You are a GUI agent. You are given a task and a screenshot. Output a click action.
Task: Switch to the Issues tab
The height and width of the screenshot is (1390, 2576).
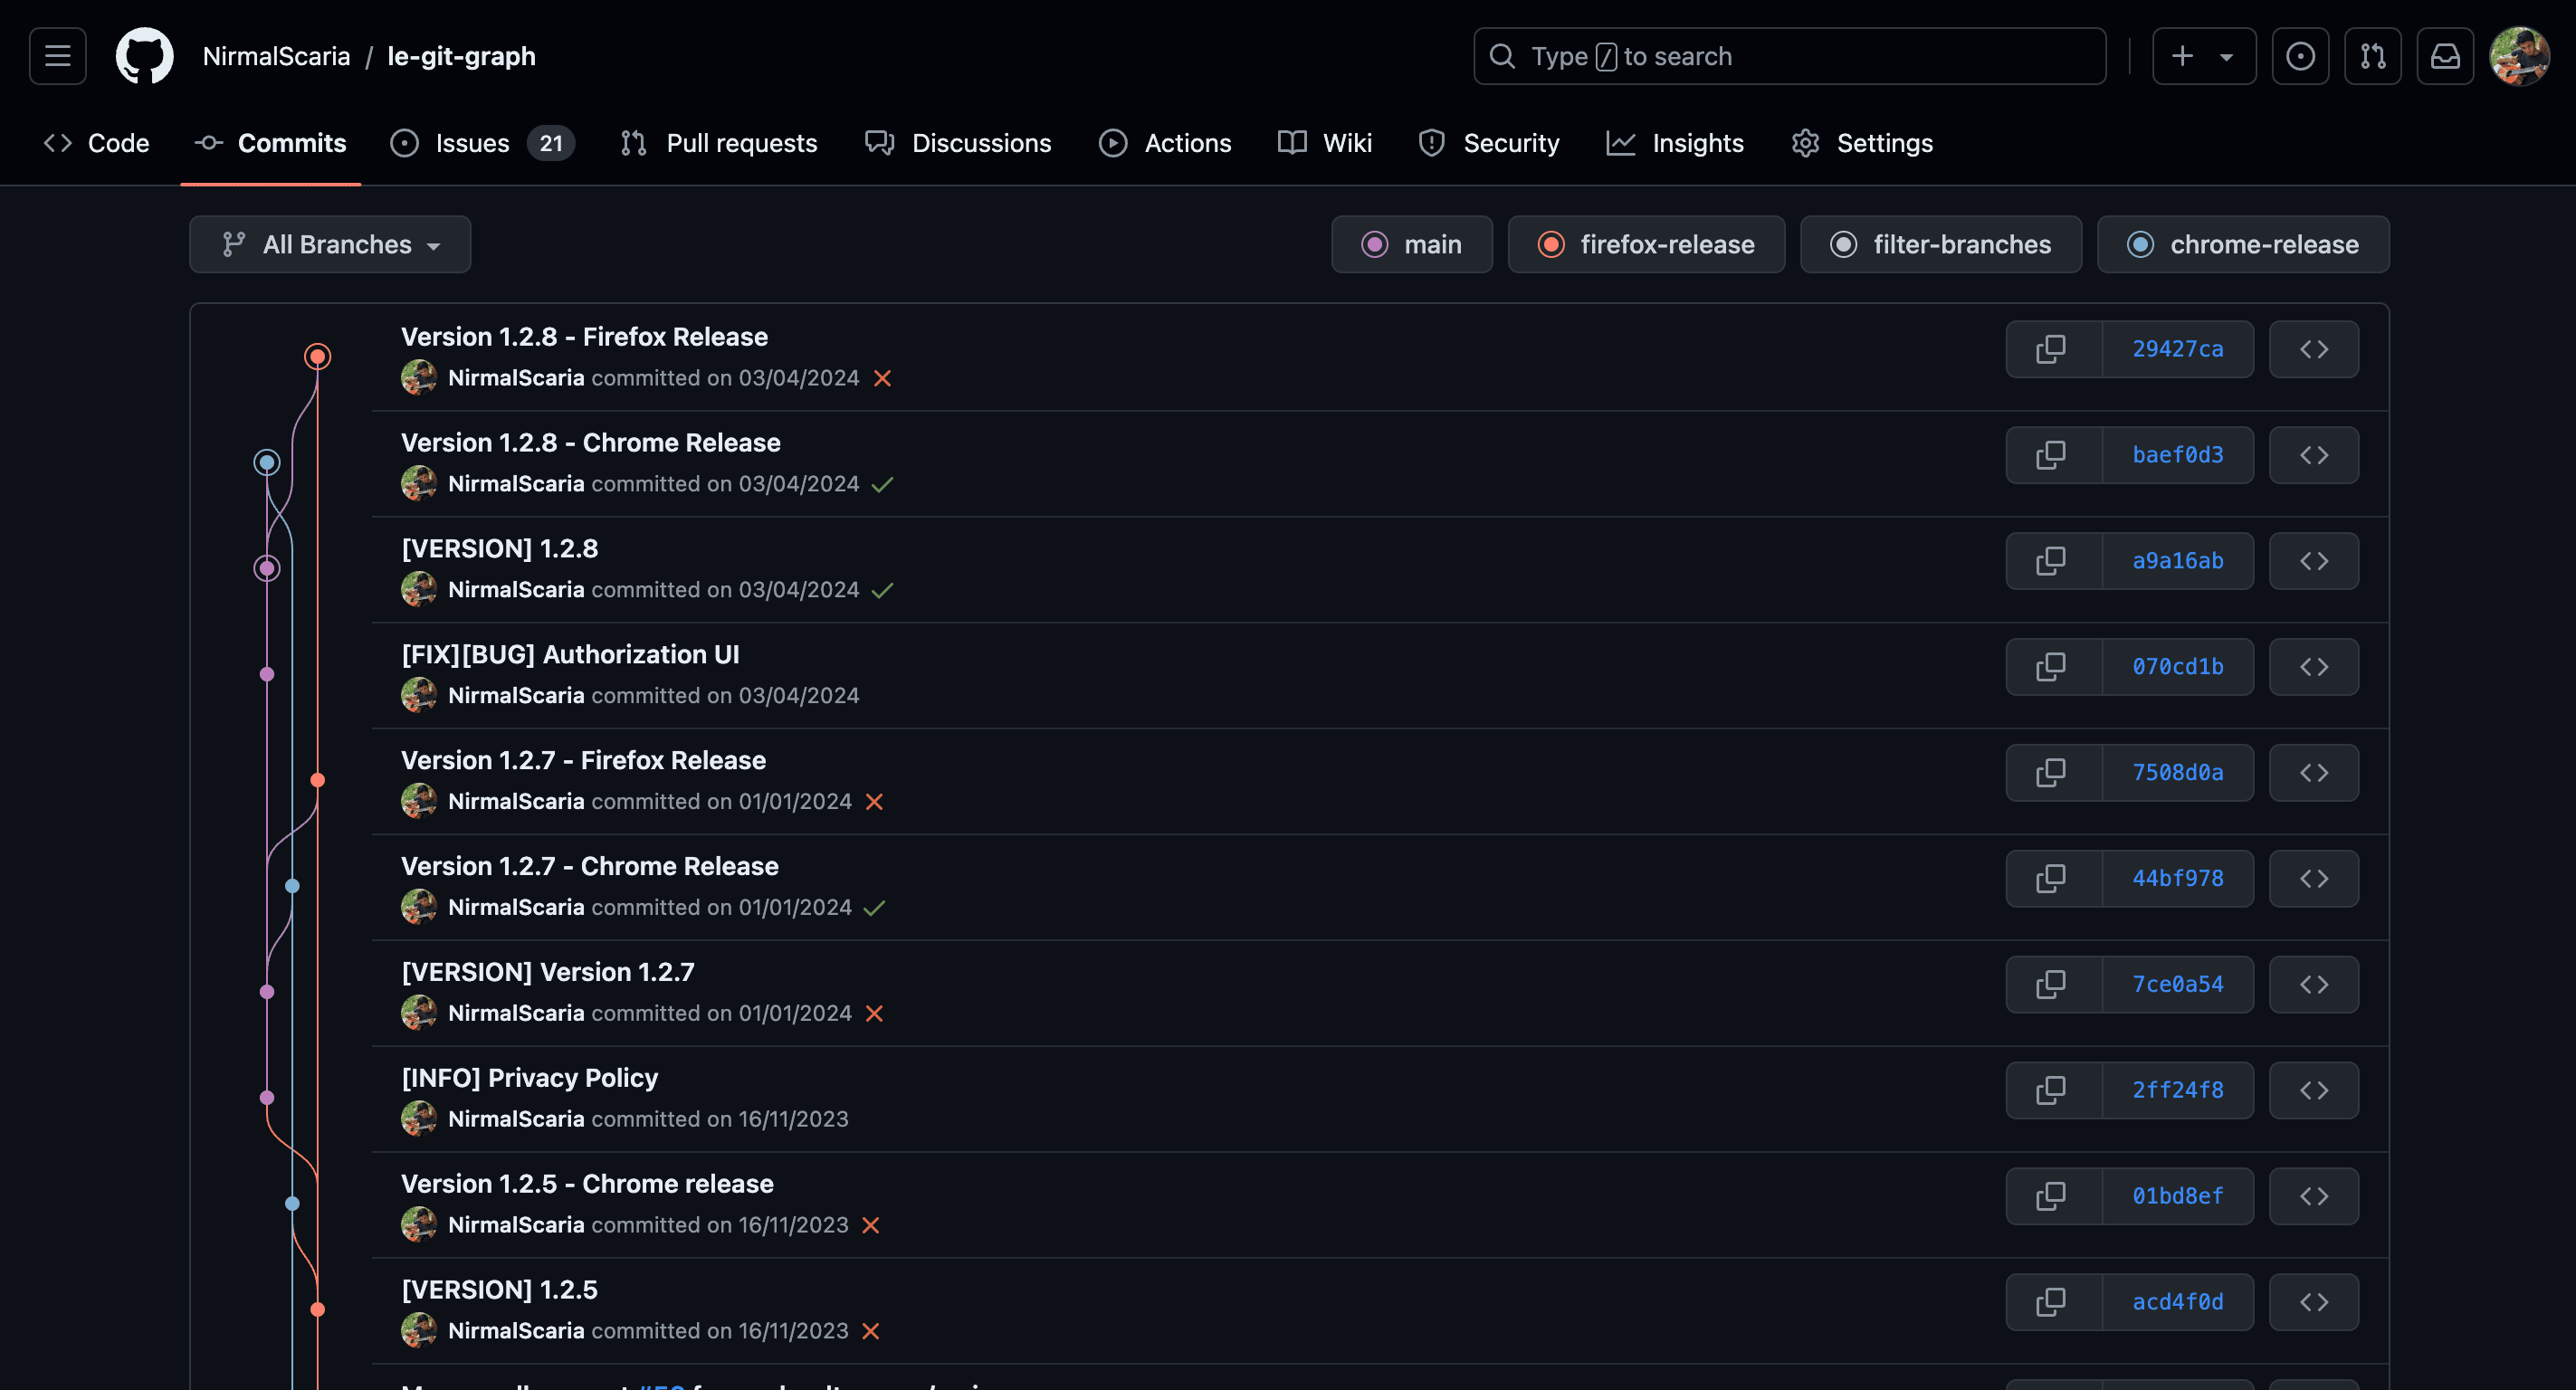pyautogui.click(x=472, y=143)
